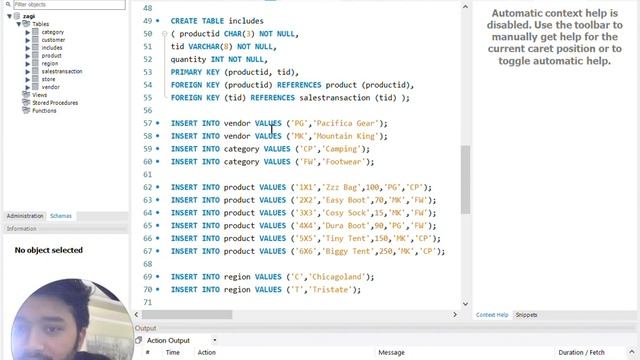Click the editor vertical scrollbar thumb

coord(465,180)
